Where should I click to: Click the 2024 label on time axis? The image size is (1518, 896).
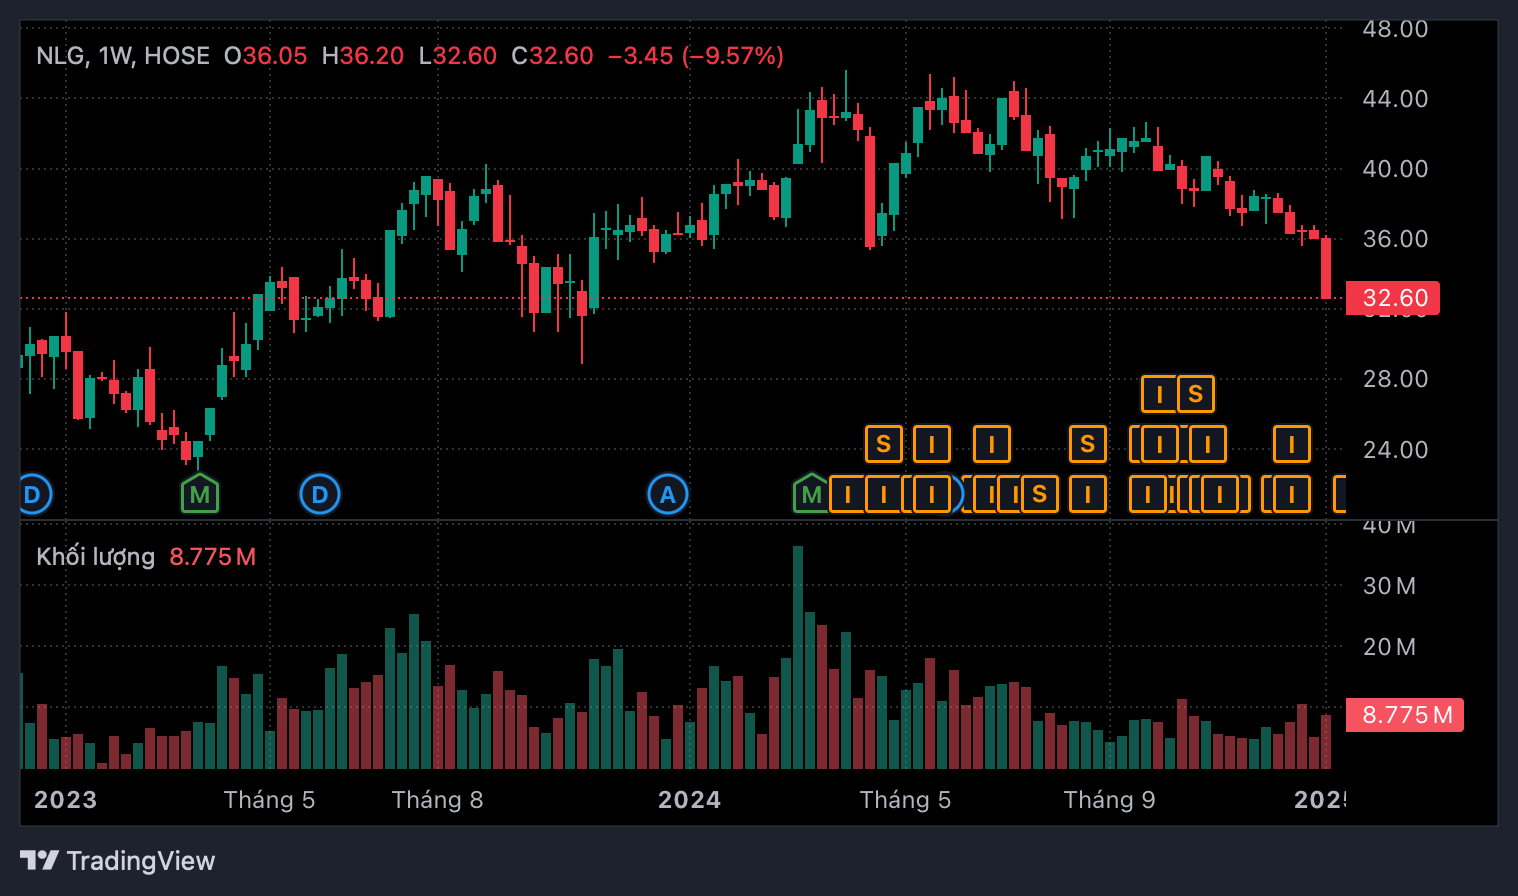[690, 800]
